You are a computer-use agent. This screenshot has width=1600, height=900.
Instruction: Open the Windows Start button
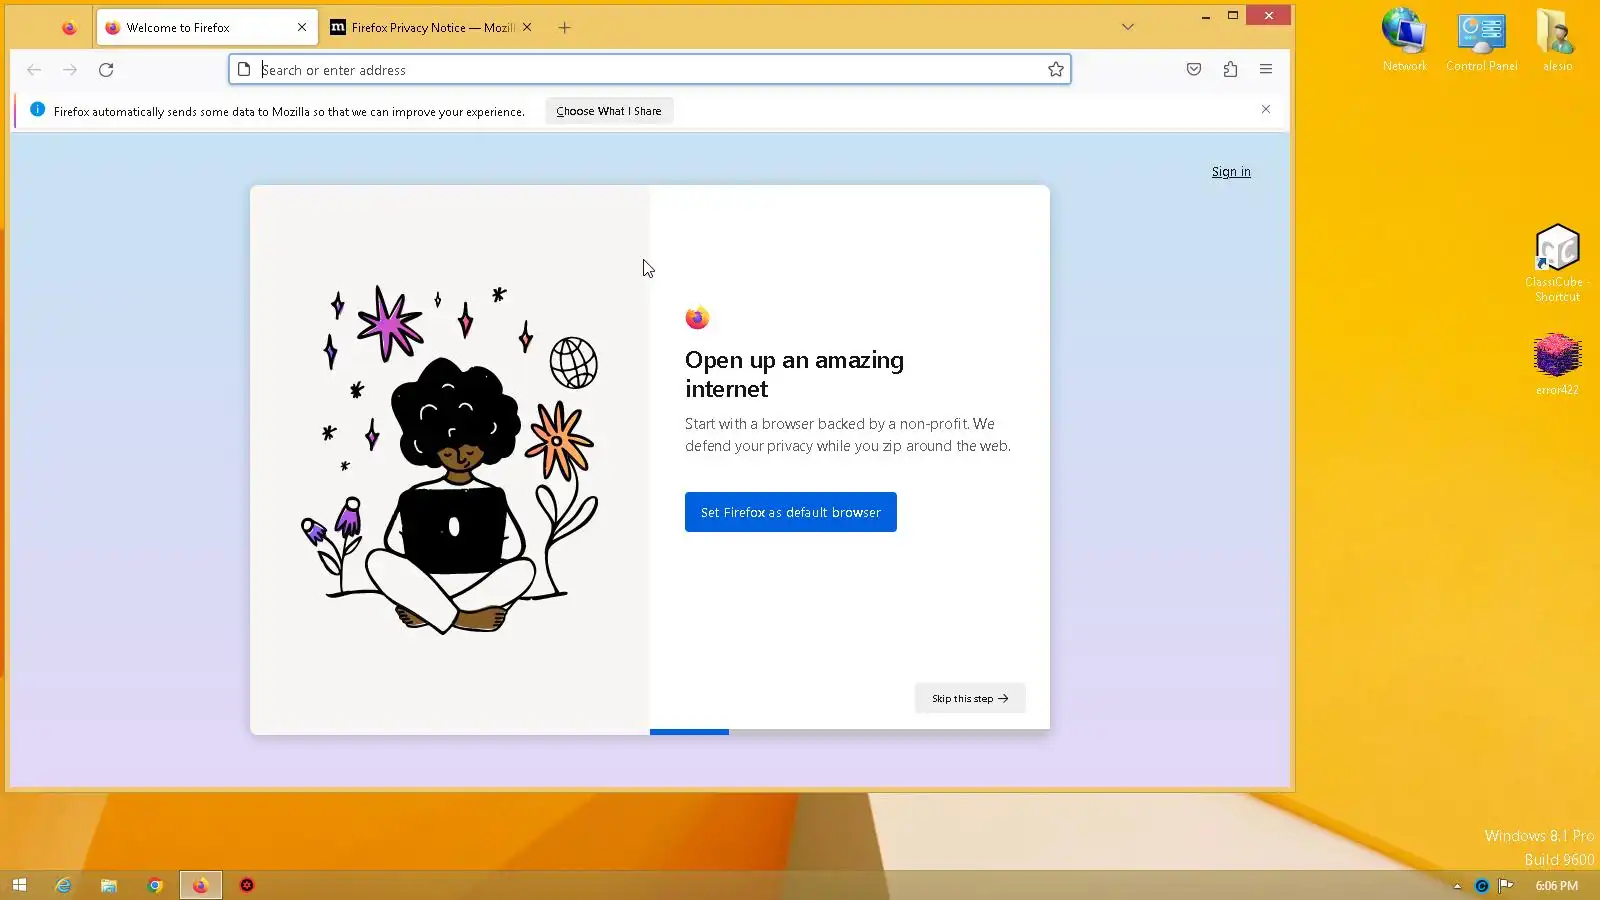19,885
